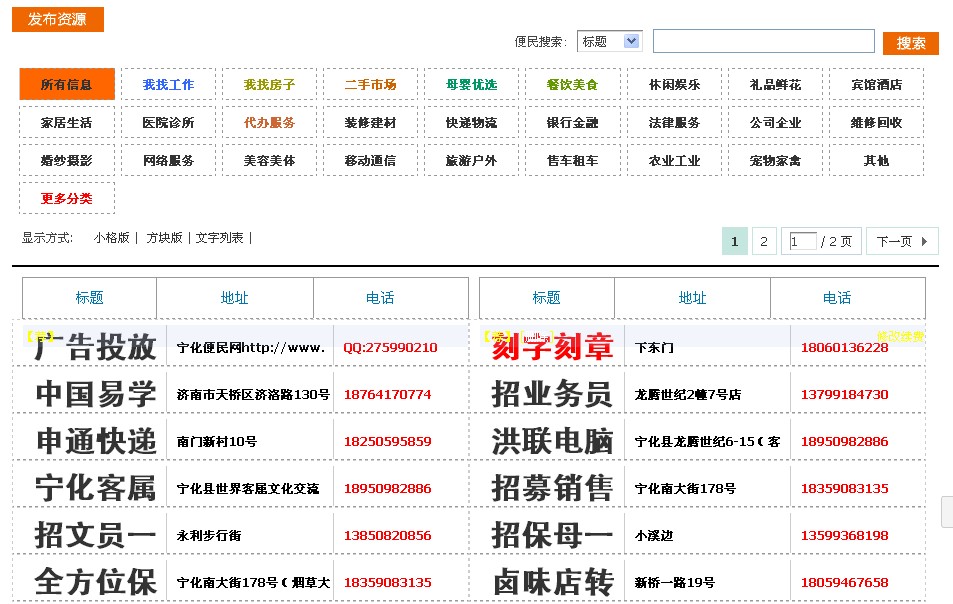Viewport: 953px width, 604px height.
Task: Open the 餐饮美食 category
Action: coord(572,84)
